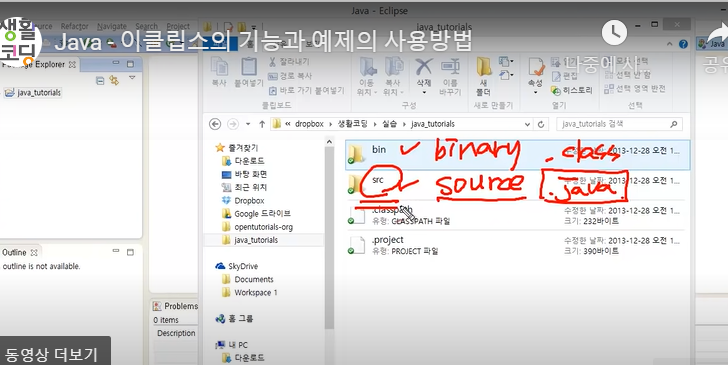Click 바로 가기 붙여넣기 (paste shortcut)
This screenshot has height=365, width=728.
coord(306,90)
